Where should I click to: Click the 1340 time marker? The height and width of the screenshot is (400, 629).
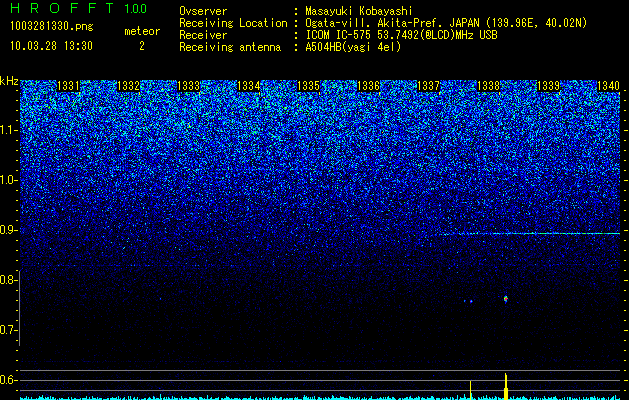[608, 86]
